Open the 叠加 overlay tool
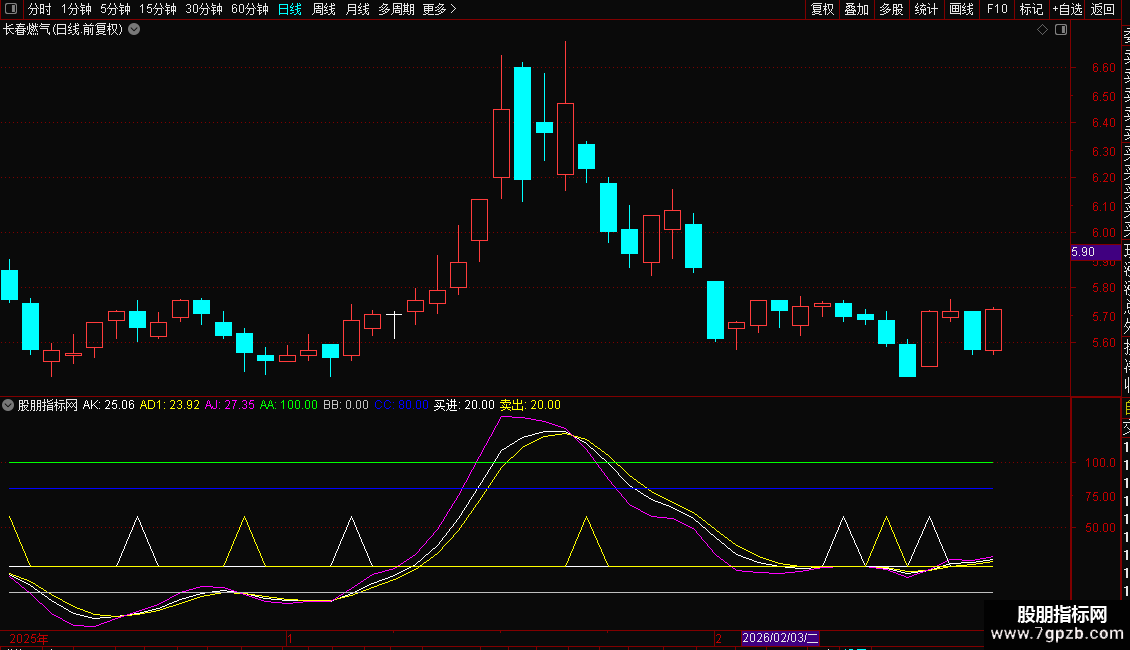The height and width of the screenshot is (650, 1130). tap(856, 9)
